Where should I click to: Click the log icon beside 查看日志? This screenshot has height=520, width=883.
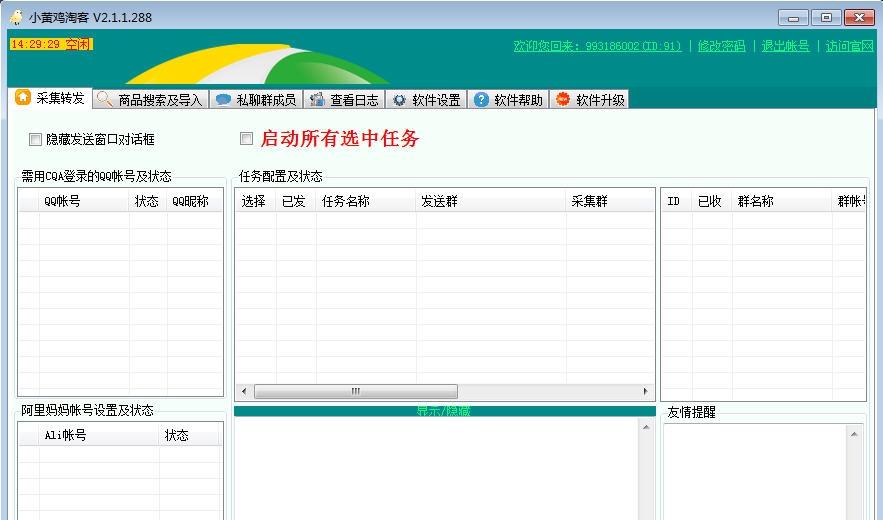click(317, 99)
